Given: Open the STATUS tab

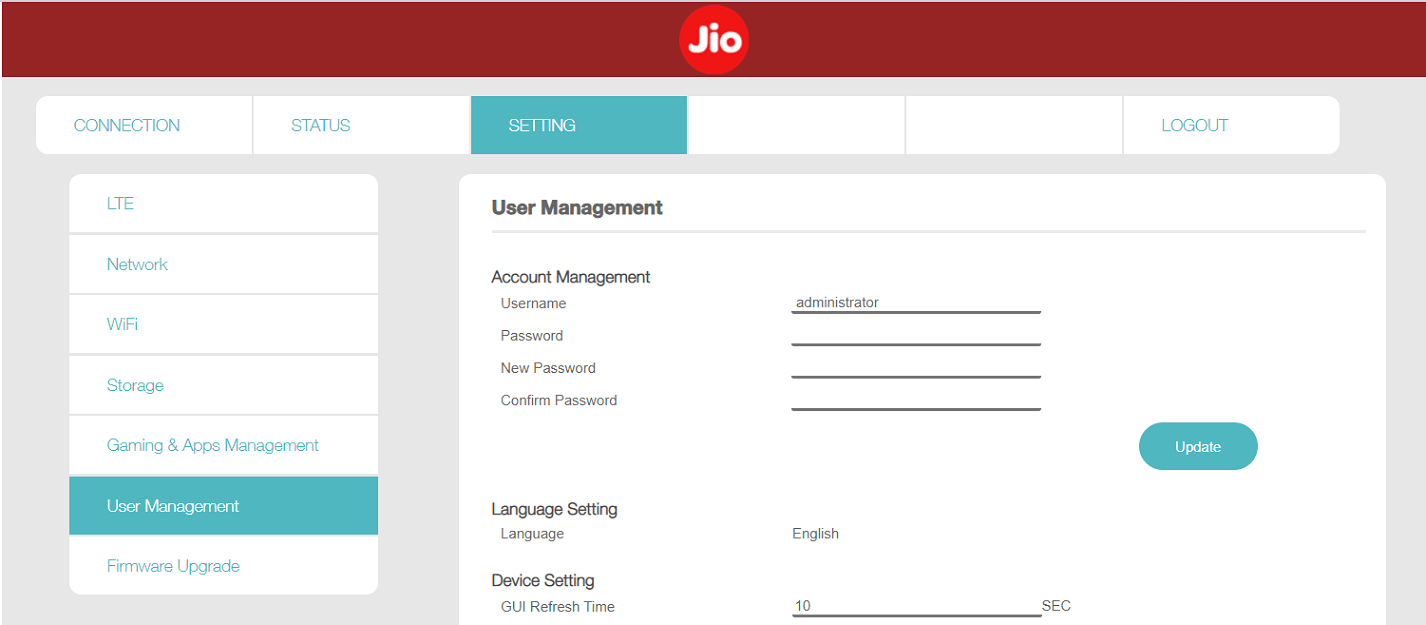Looking at the screenshot, I should click(x=320, y=124).
